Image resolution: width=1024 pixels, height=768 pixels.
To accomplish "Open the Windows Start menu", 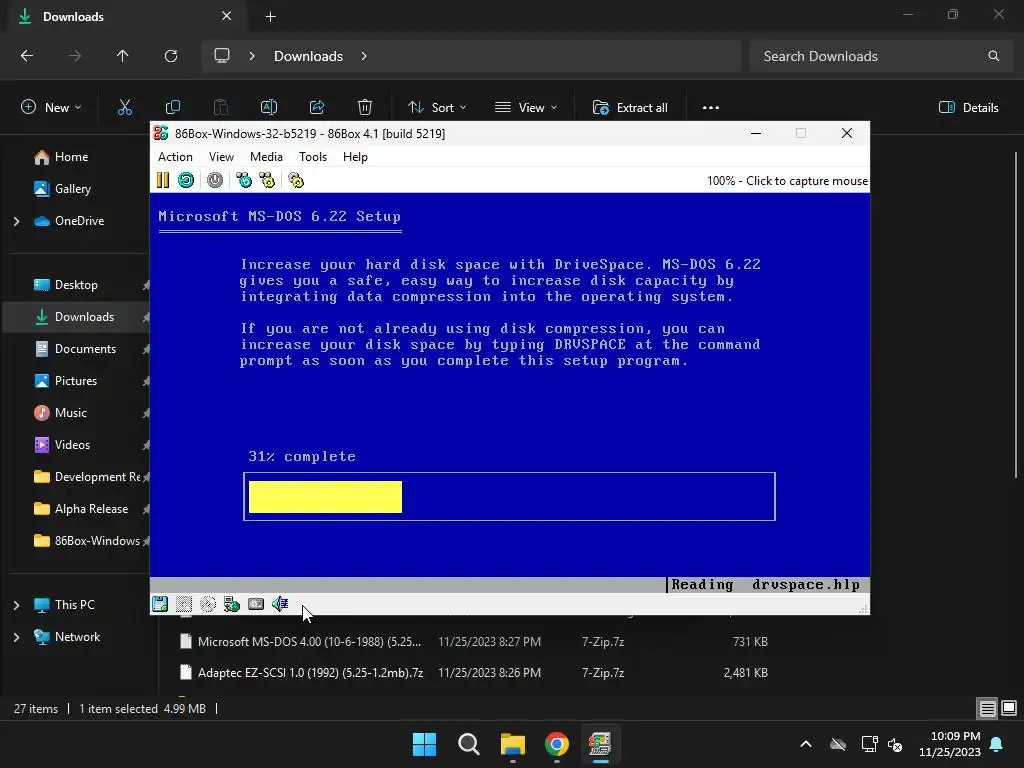I will pos(424,744).
